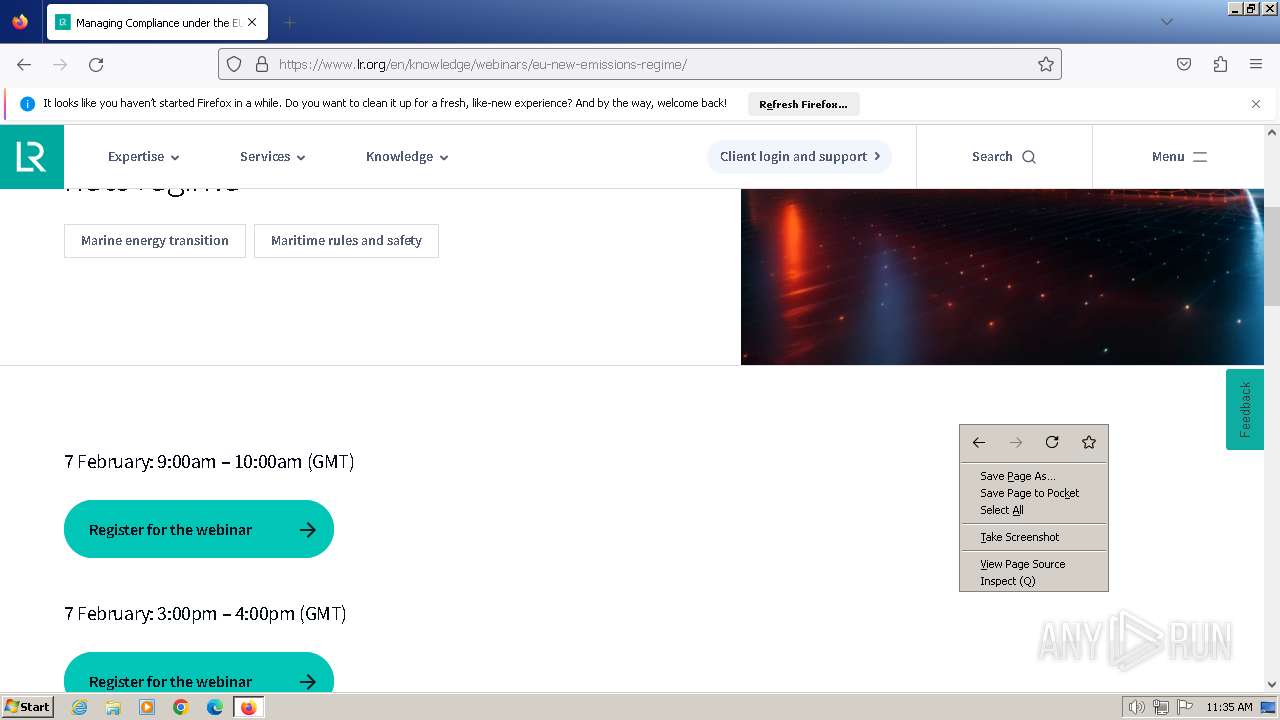
Task: Choose Select All in context menu
Action: (x=1034, y=510)
